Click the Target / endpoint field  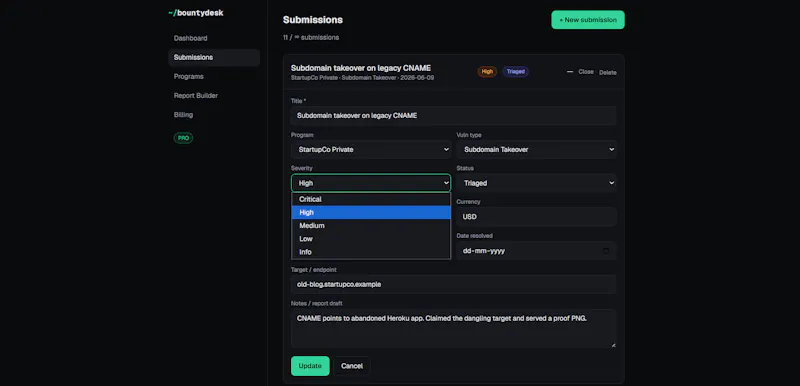click(454, 284)
